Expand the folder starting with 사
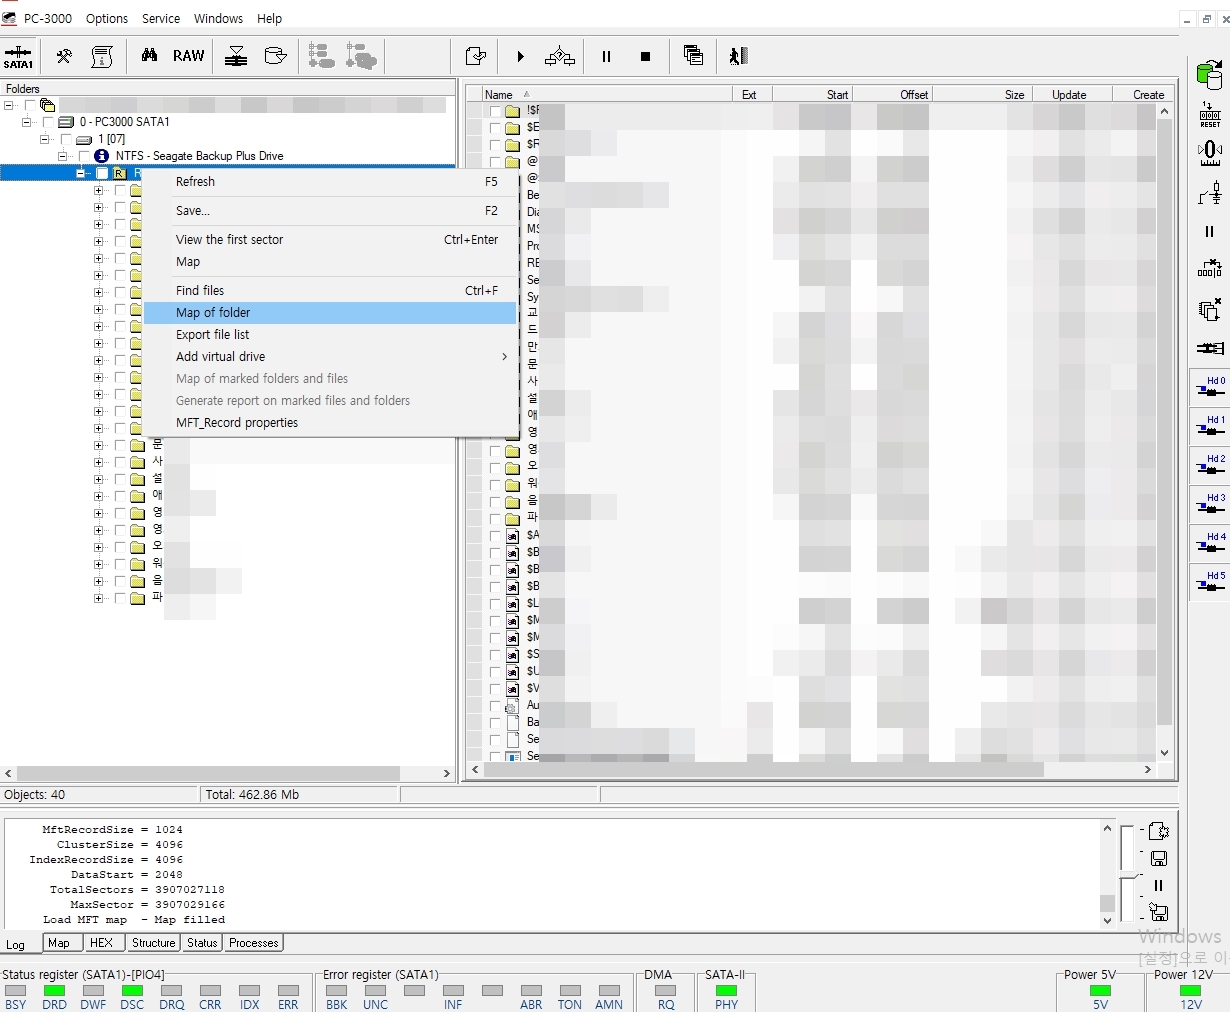This screenshot has height=1012, width=1230. [x=98, y=462]
